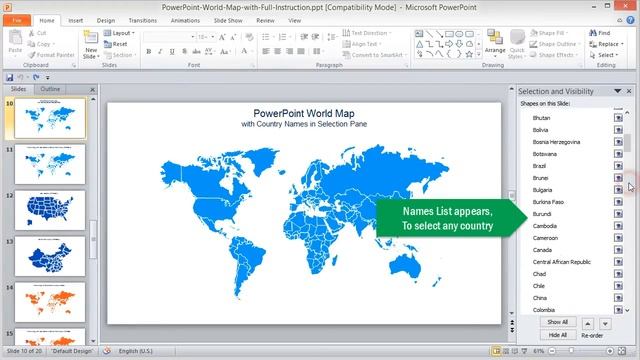Screen dimensions: 640x360
Task: Apply Bold formatting
Action: pyautogui.click(x=149, y=51)
